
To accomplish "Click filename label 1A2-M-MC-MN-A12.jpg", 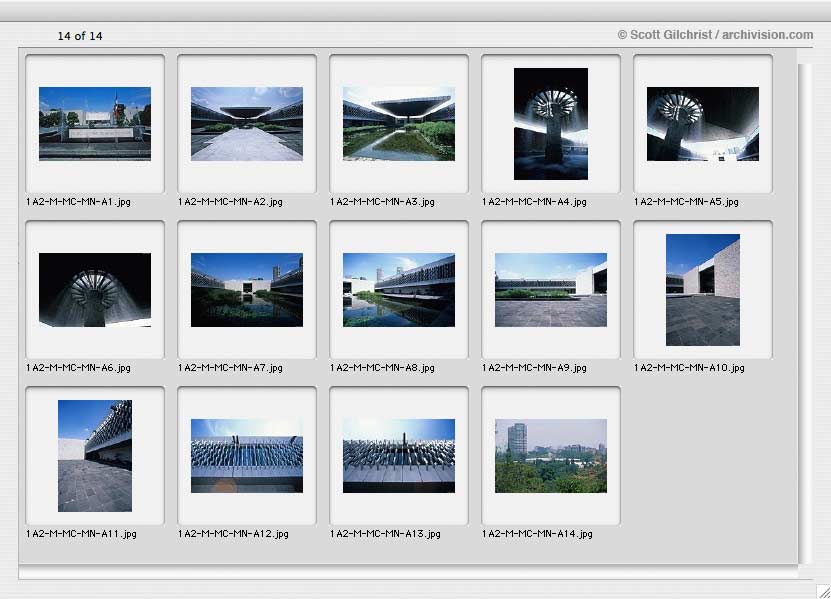I will (x=233, y=534).
